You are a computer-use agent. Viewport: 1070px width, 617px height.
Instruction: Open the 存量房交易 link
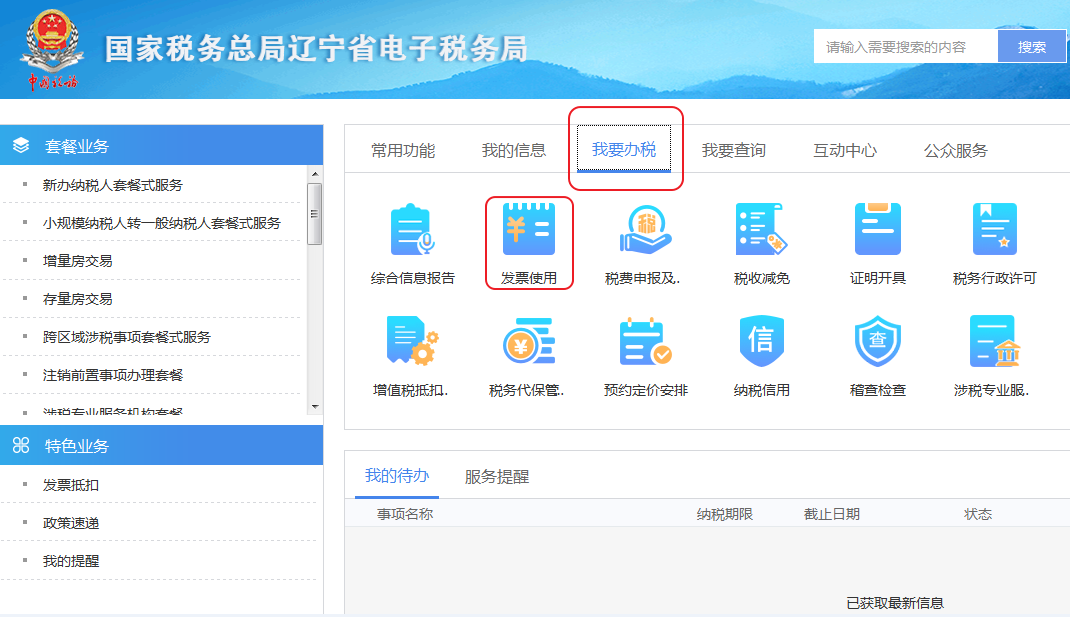click(77, 299)
